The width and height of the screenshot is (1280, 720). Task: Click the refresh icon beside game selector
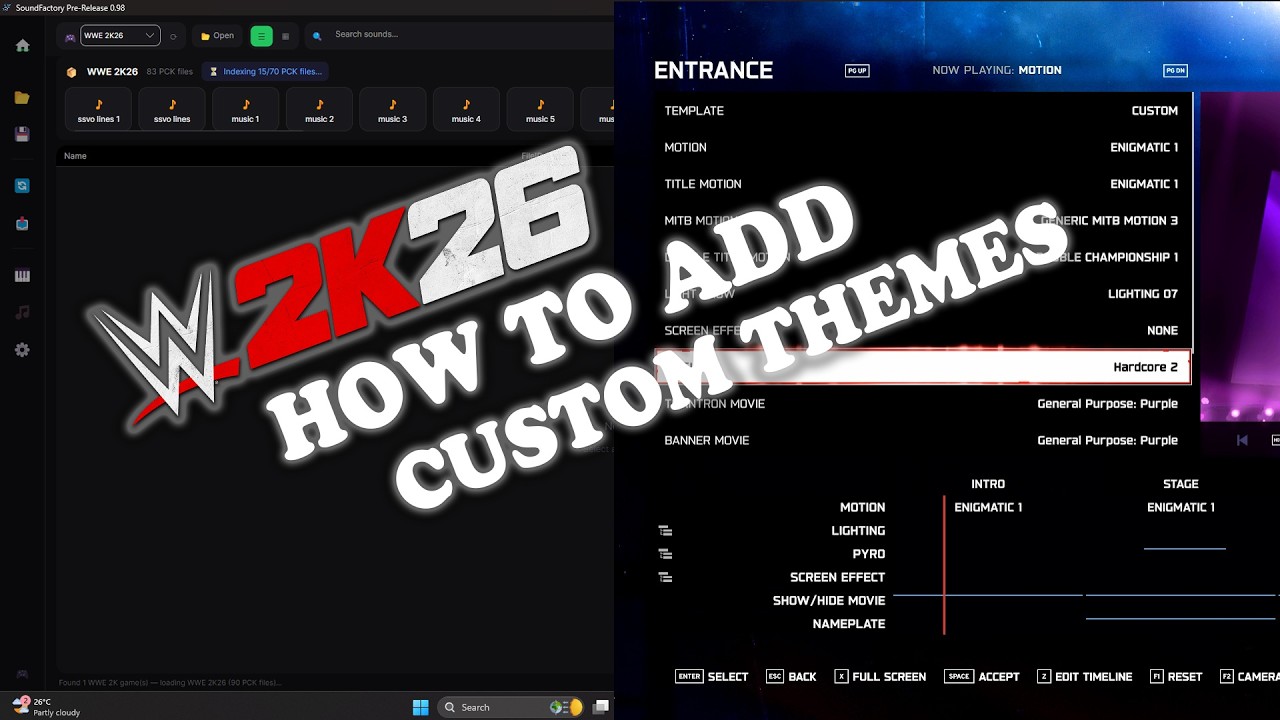click(x=173, y=36)
